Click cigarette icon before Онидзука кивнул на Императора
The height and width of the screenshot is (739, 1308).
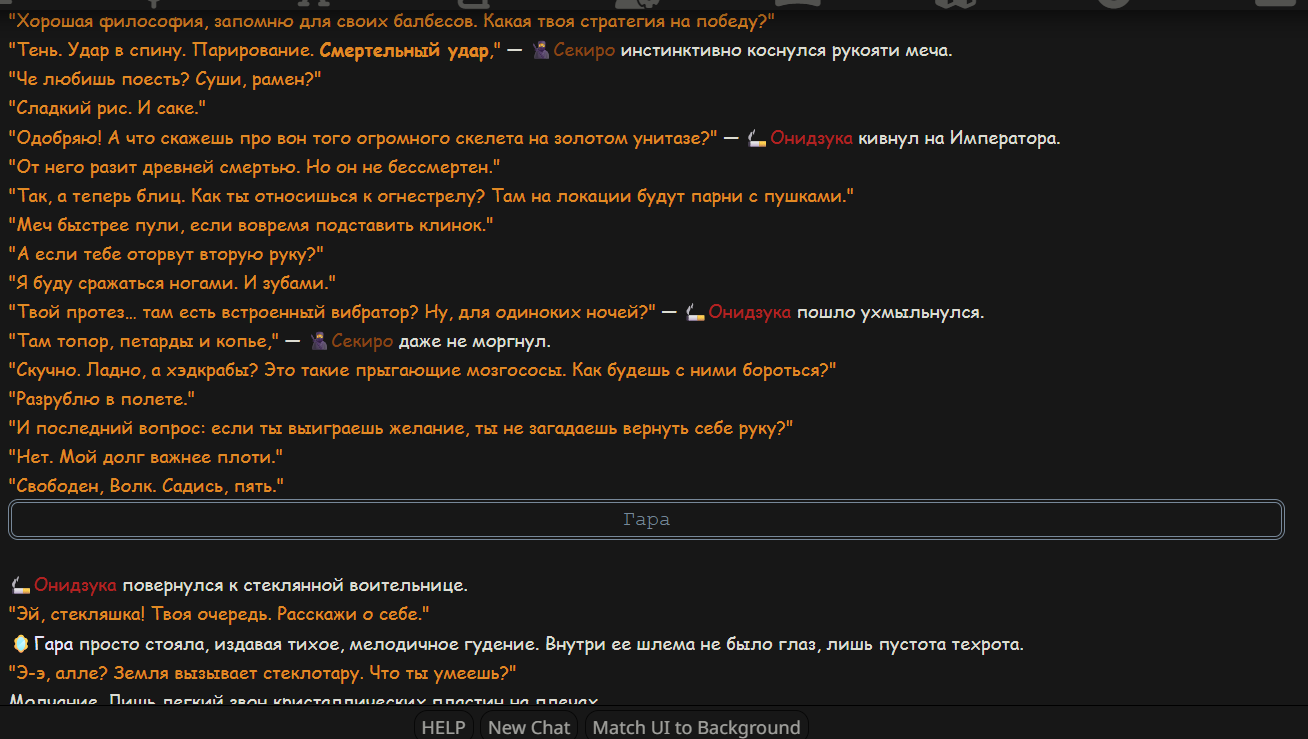757,138
